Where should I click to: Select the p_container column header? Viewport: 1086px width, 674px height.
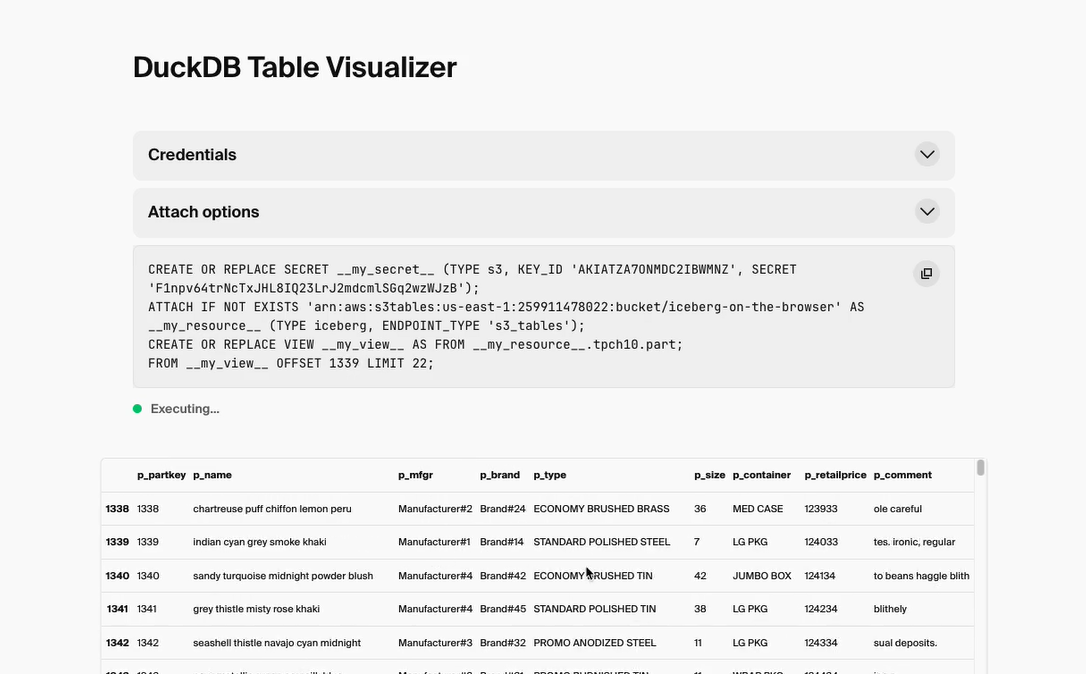761,475
